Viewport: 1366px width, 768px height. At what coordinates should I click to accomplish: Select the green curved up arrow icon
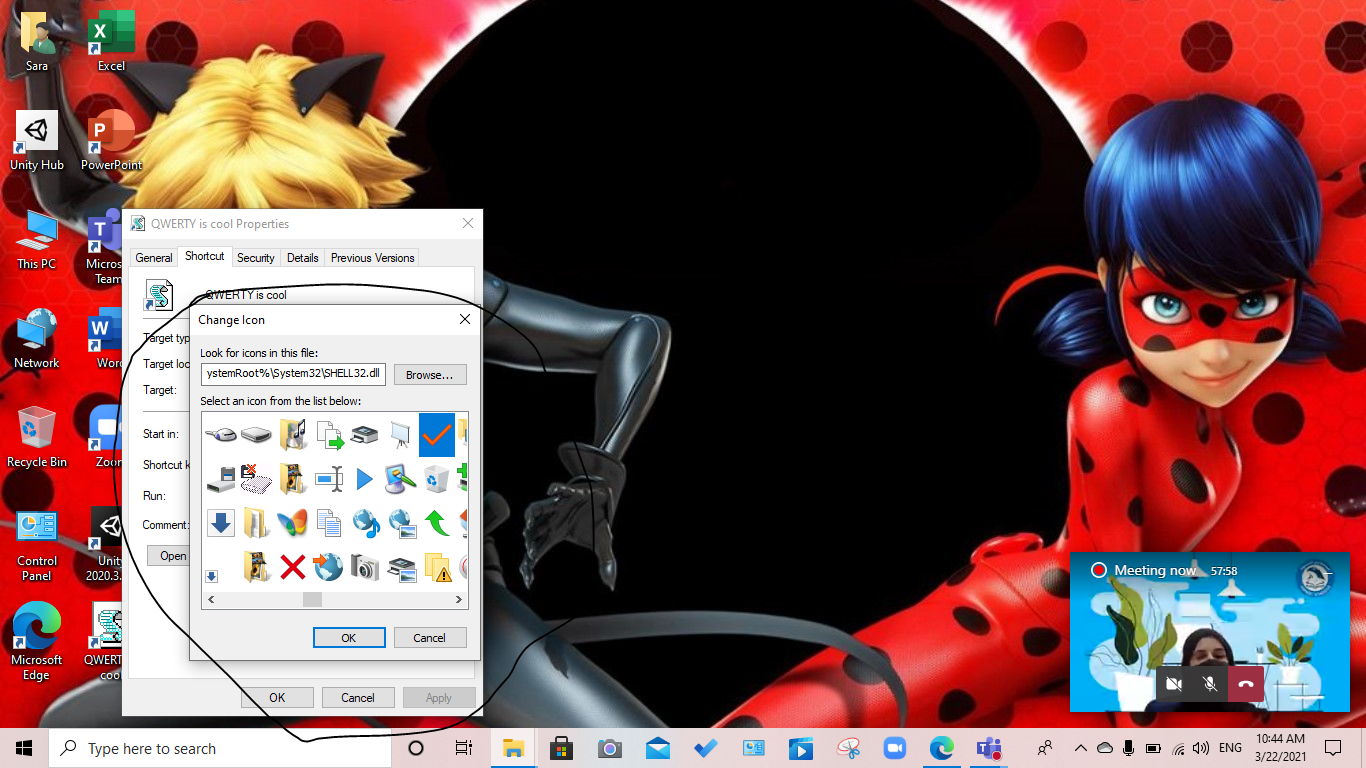point(437,523)
